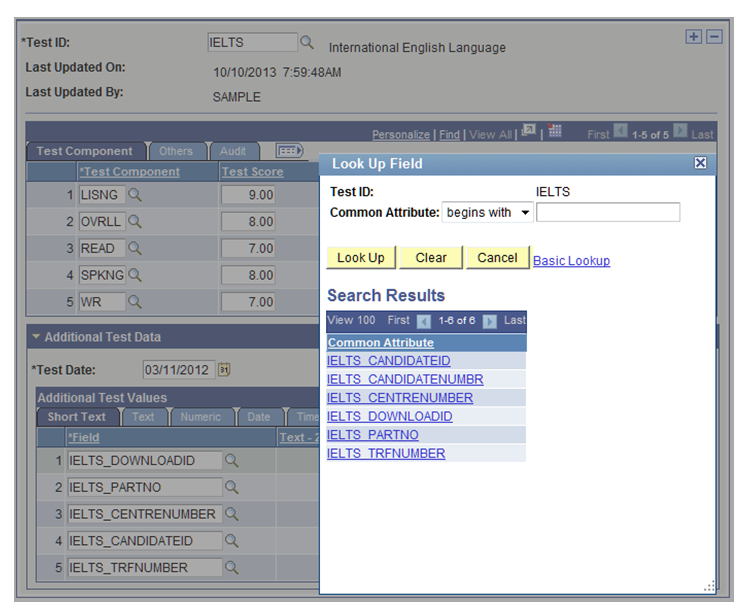
Task: Sort by Field column header
Action: (x=84, y=438)
